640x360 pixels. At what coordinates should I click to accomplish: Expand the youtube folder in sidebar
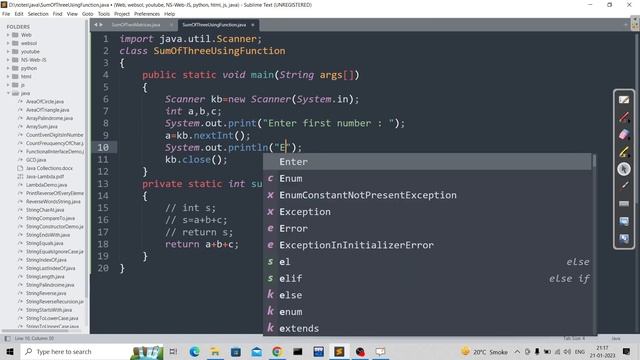point(8,52)
